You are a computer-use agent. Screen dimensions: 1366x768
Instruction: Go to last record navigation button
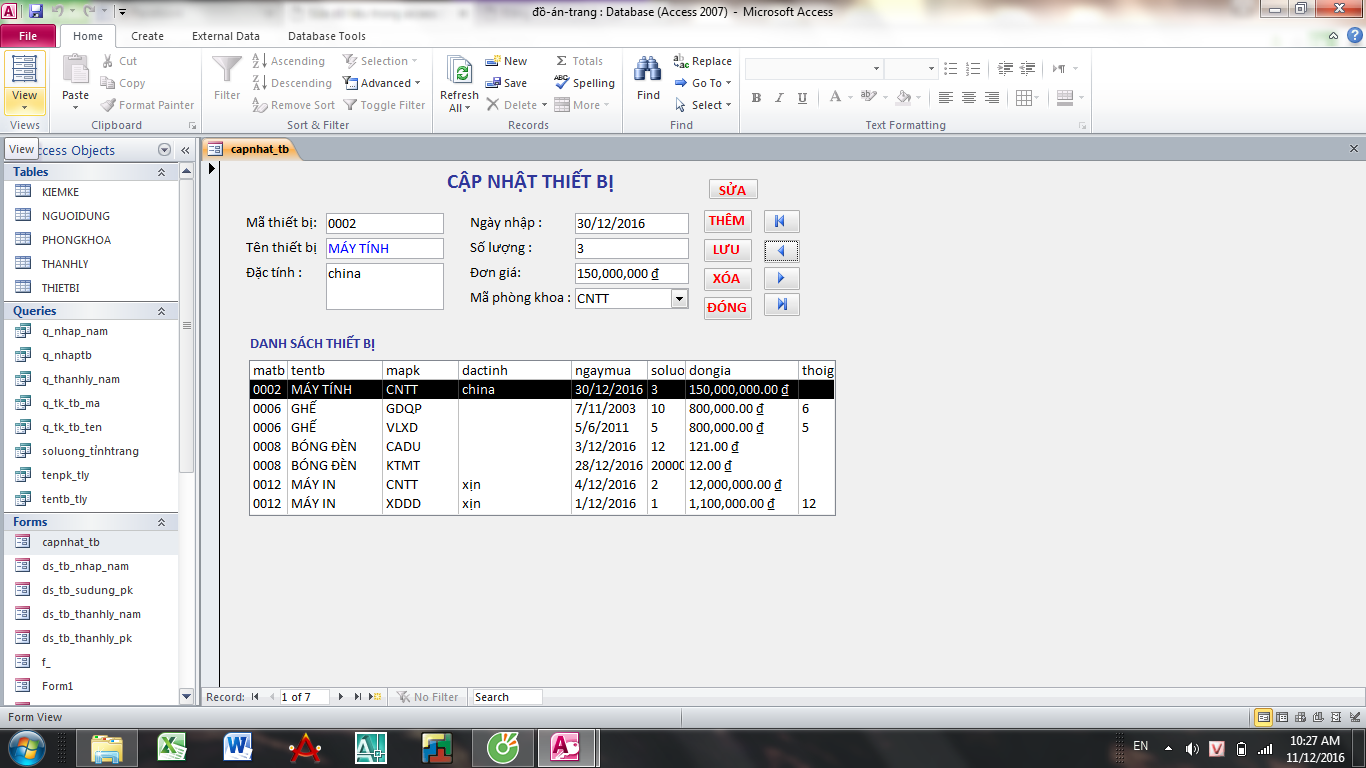tap(781, 305)
